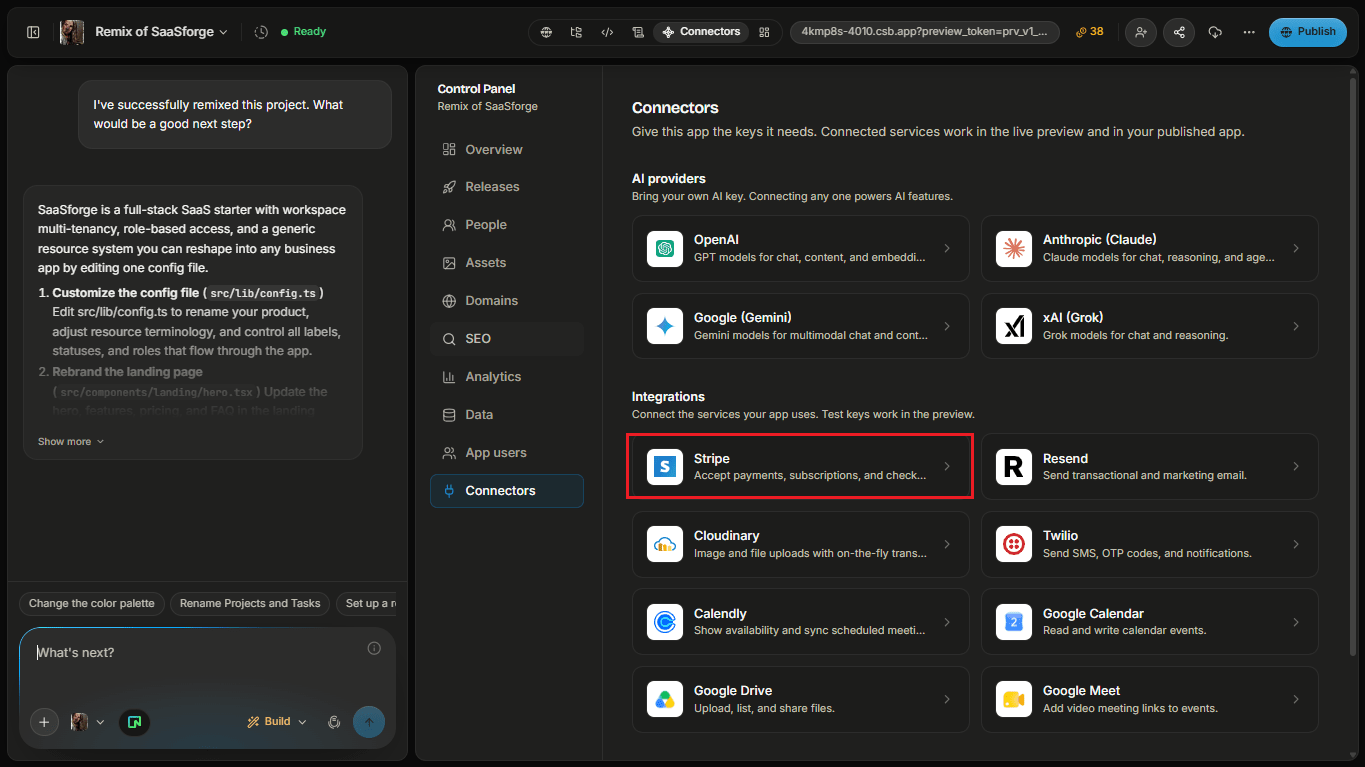
Task: Open the Stripe integration card
Action: click(800, 466)
